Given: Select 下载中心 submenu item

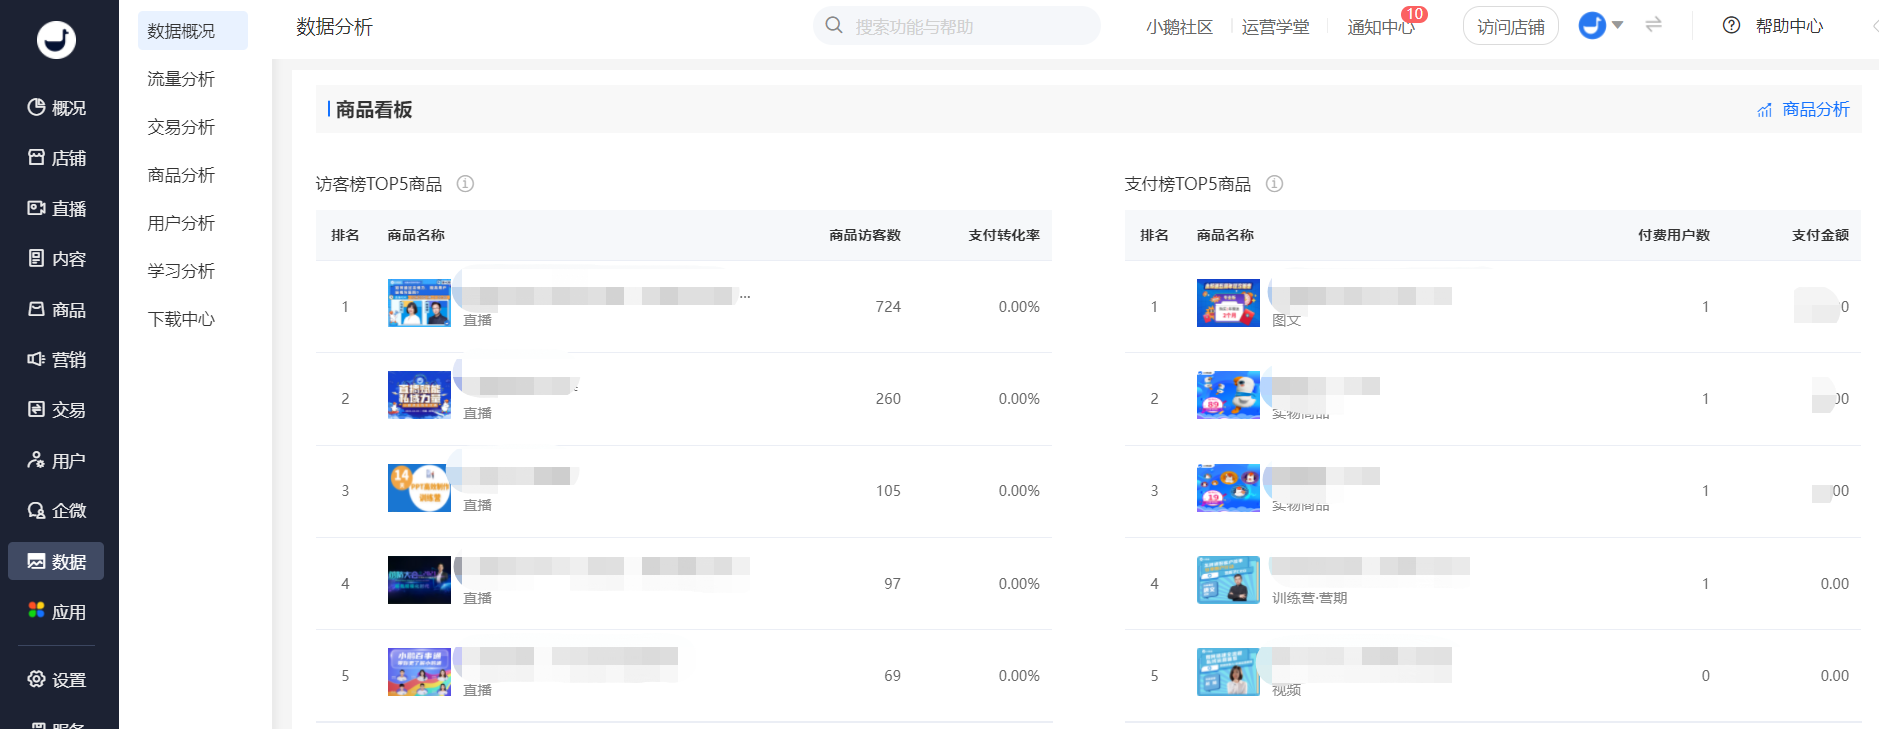Looking at the screenshot, I should 181,319.
